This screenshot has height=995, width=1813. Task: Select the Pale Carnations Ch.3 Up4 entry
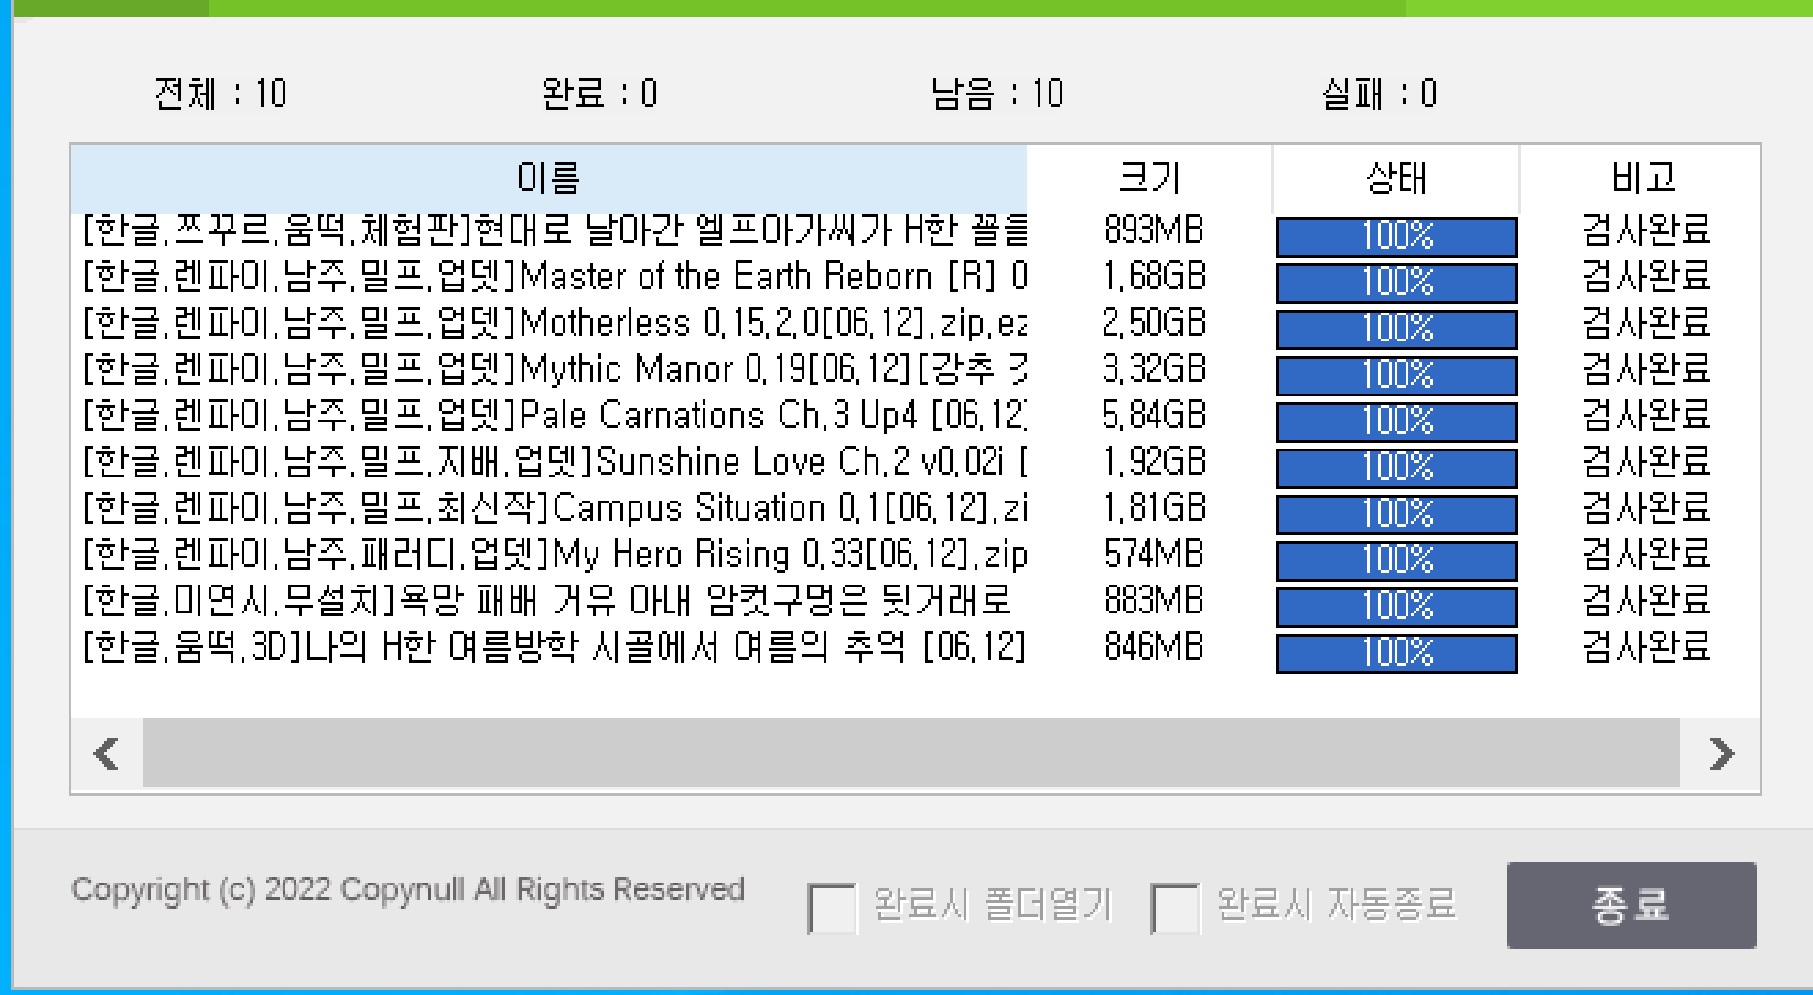tap(555, 415)
